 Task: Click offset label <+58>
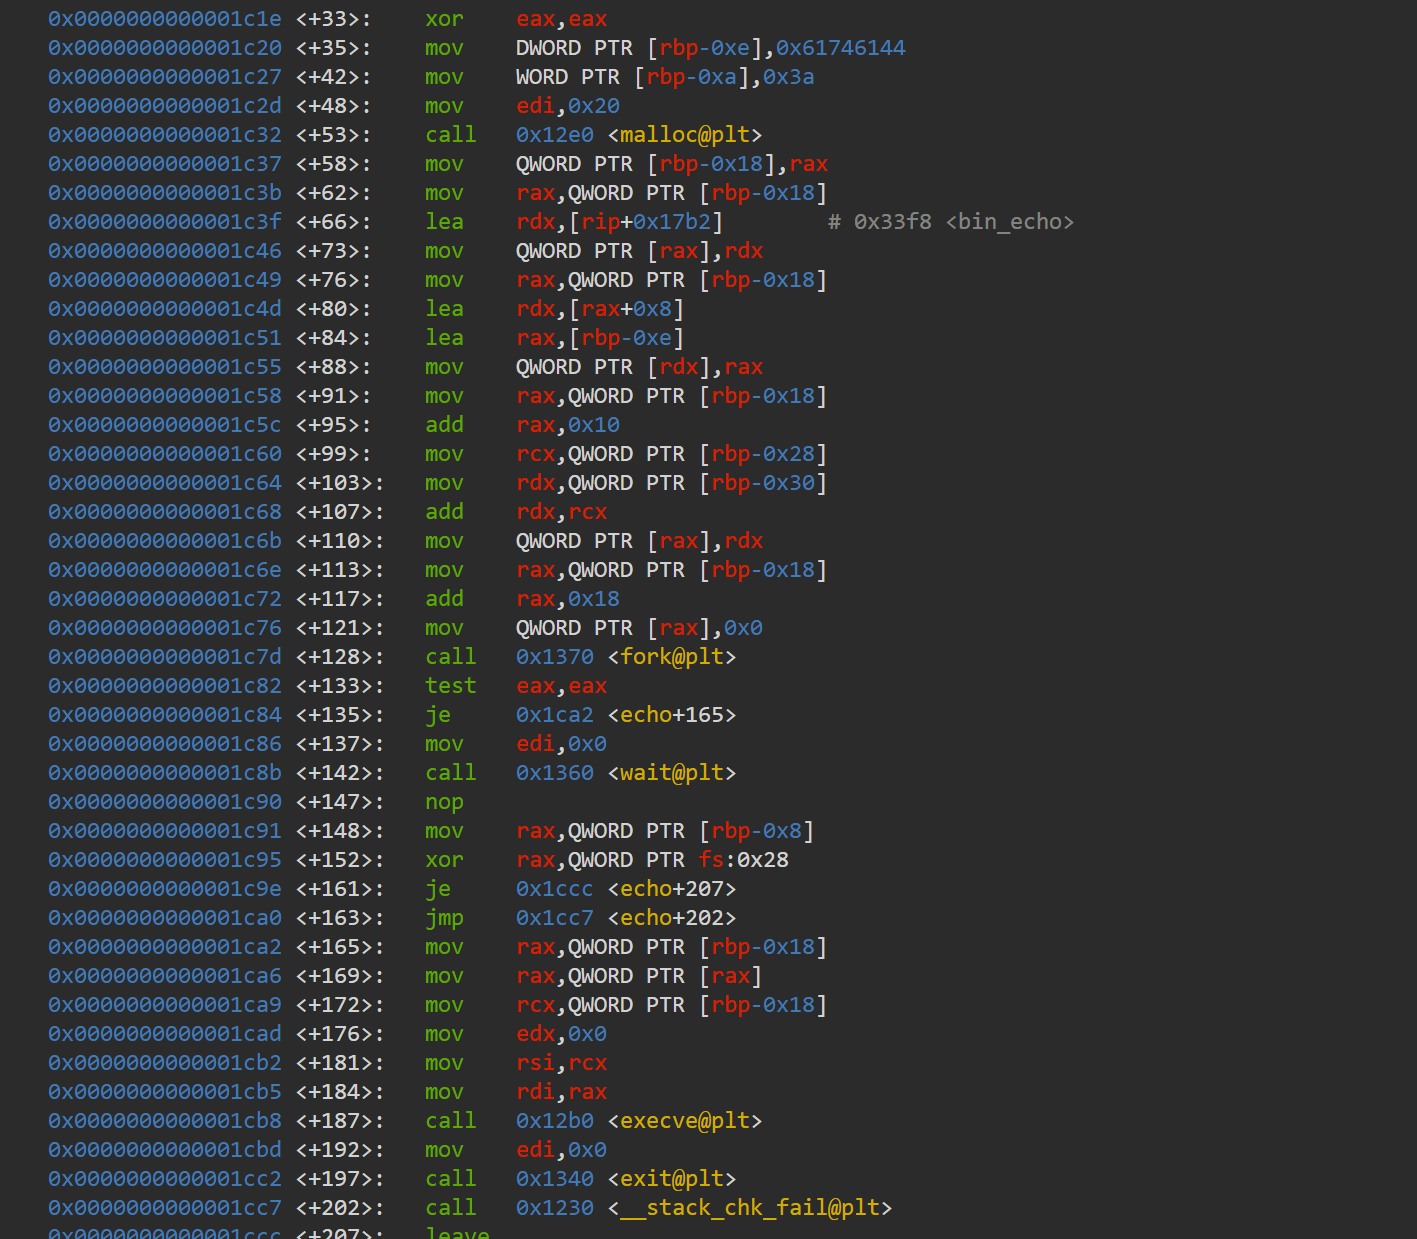point(334,164)
